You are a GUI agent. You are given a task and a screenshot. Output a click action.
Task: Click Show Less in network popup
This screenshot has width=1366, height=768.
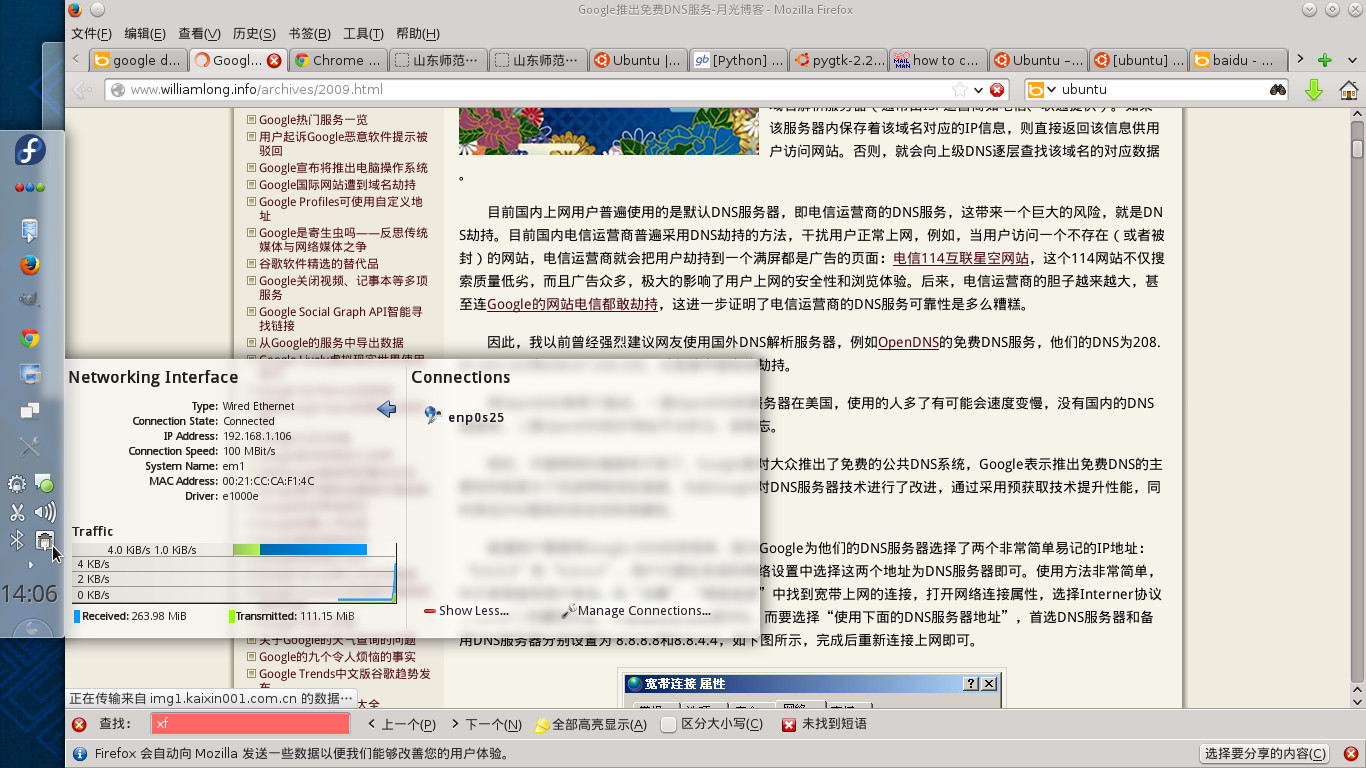467,610
